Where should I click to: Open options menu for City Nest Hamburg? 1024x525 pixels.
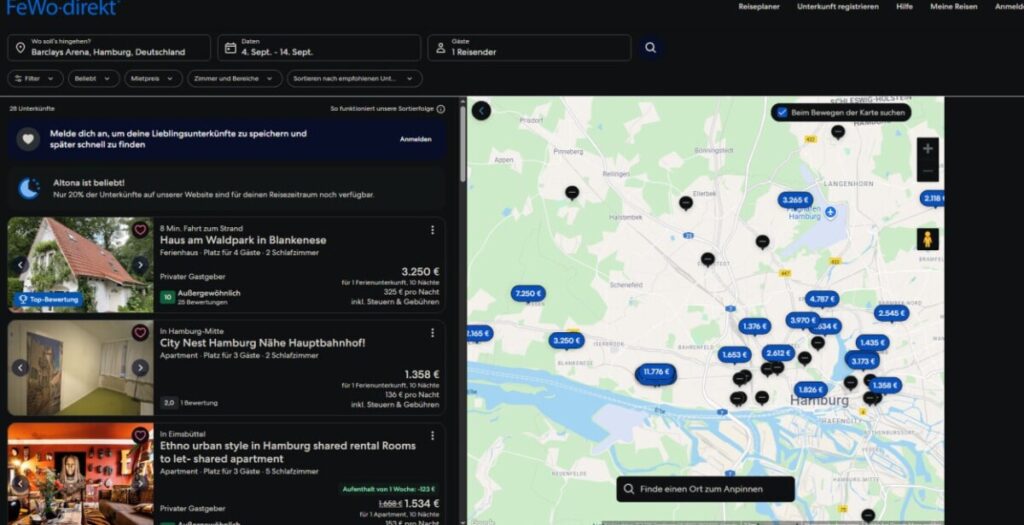point(432,332)
